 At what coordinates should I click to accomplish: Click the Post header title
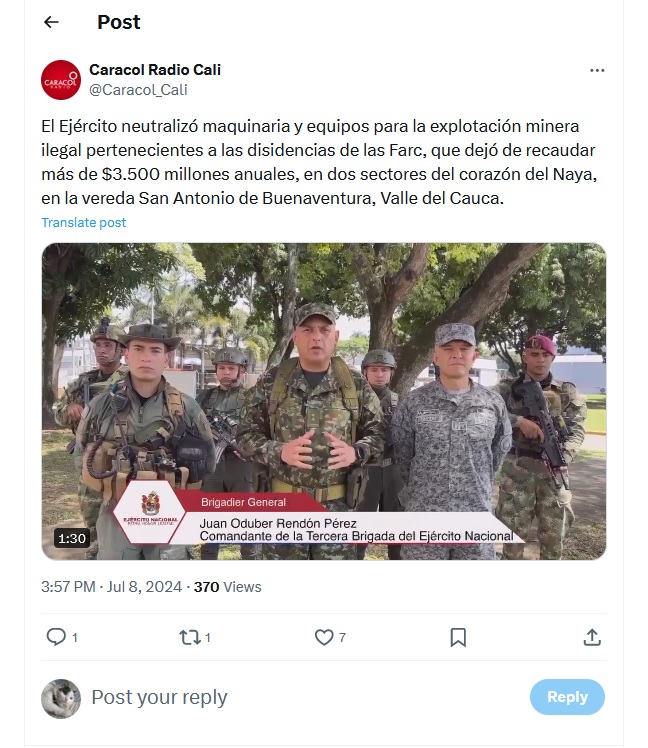[x=119, y=22]
